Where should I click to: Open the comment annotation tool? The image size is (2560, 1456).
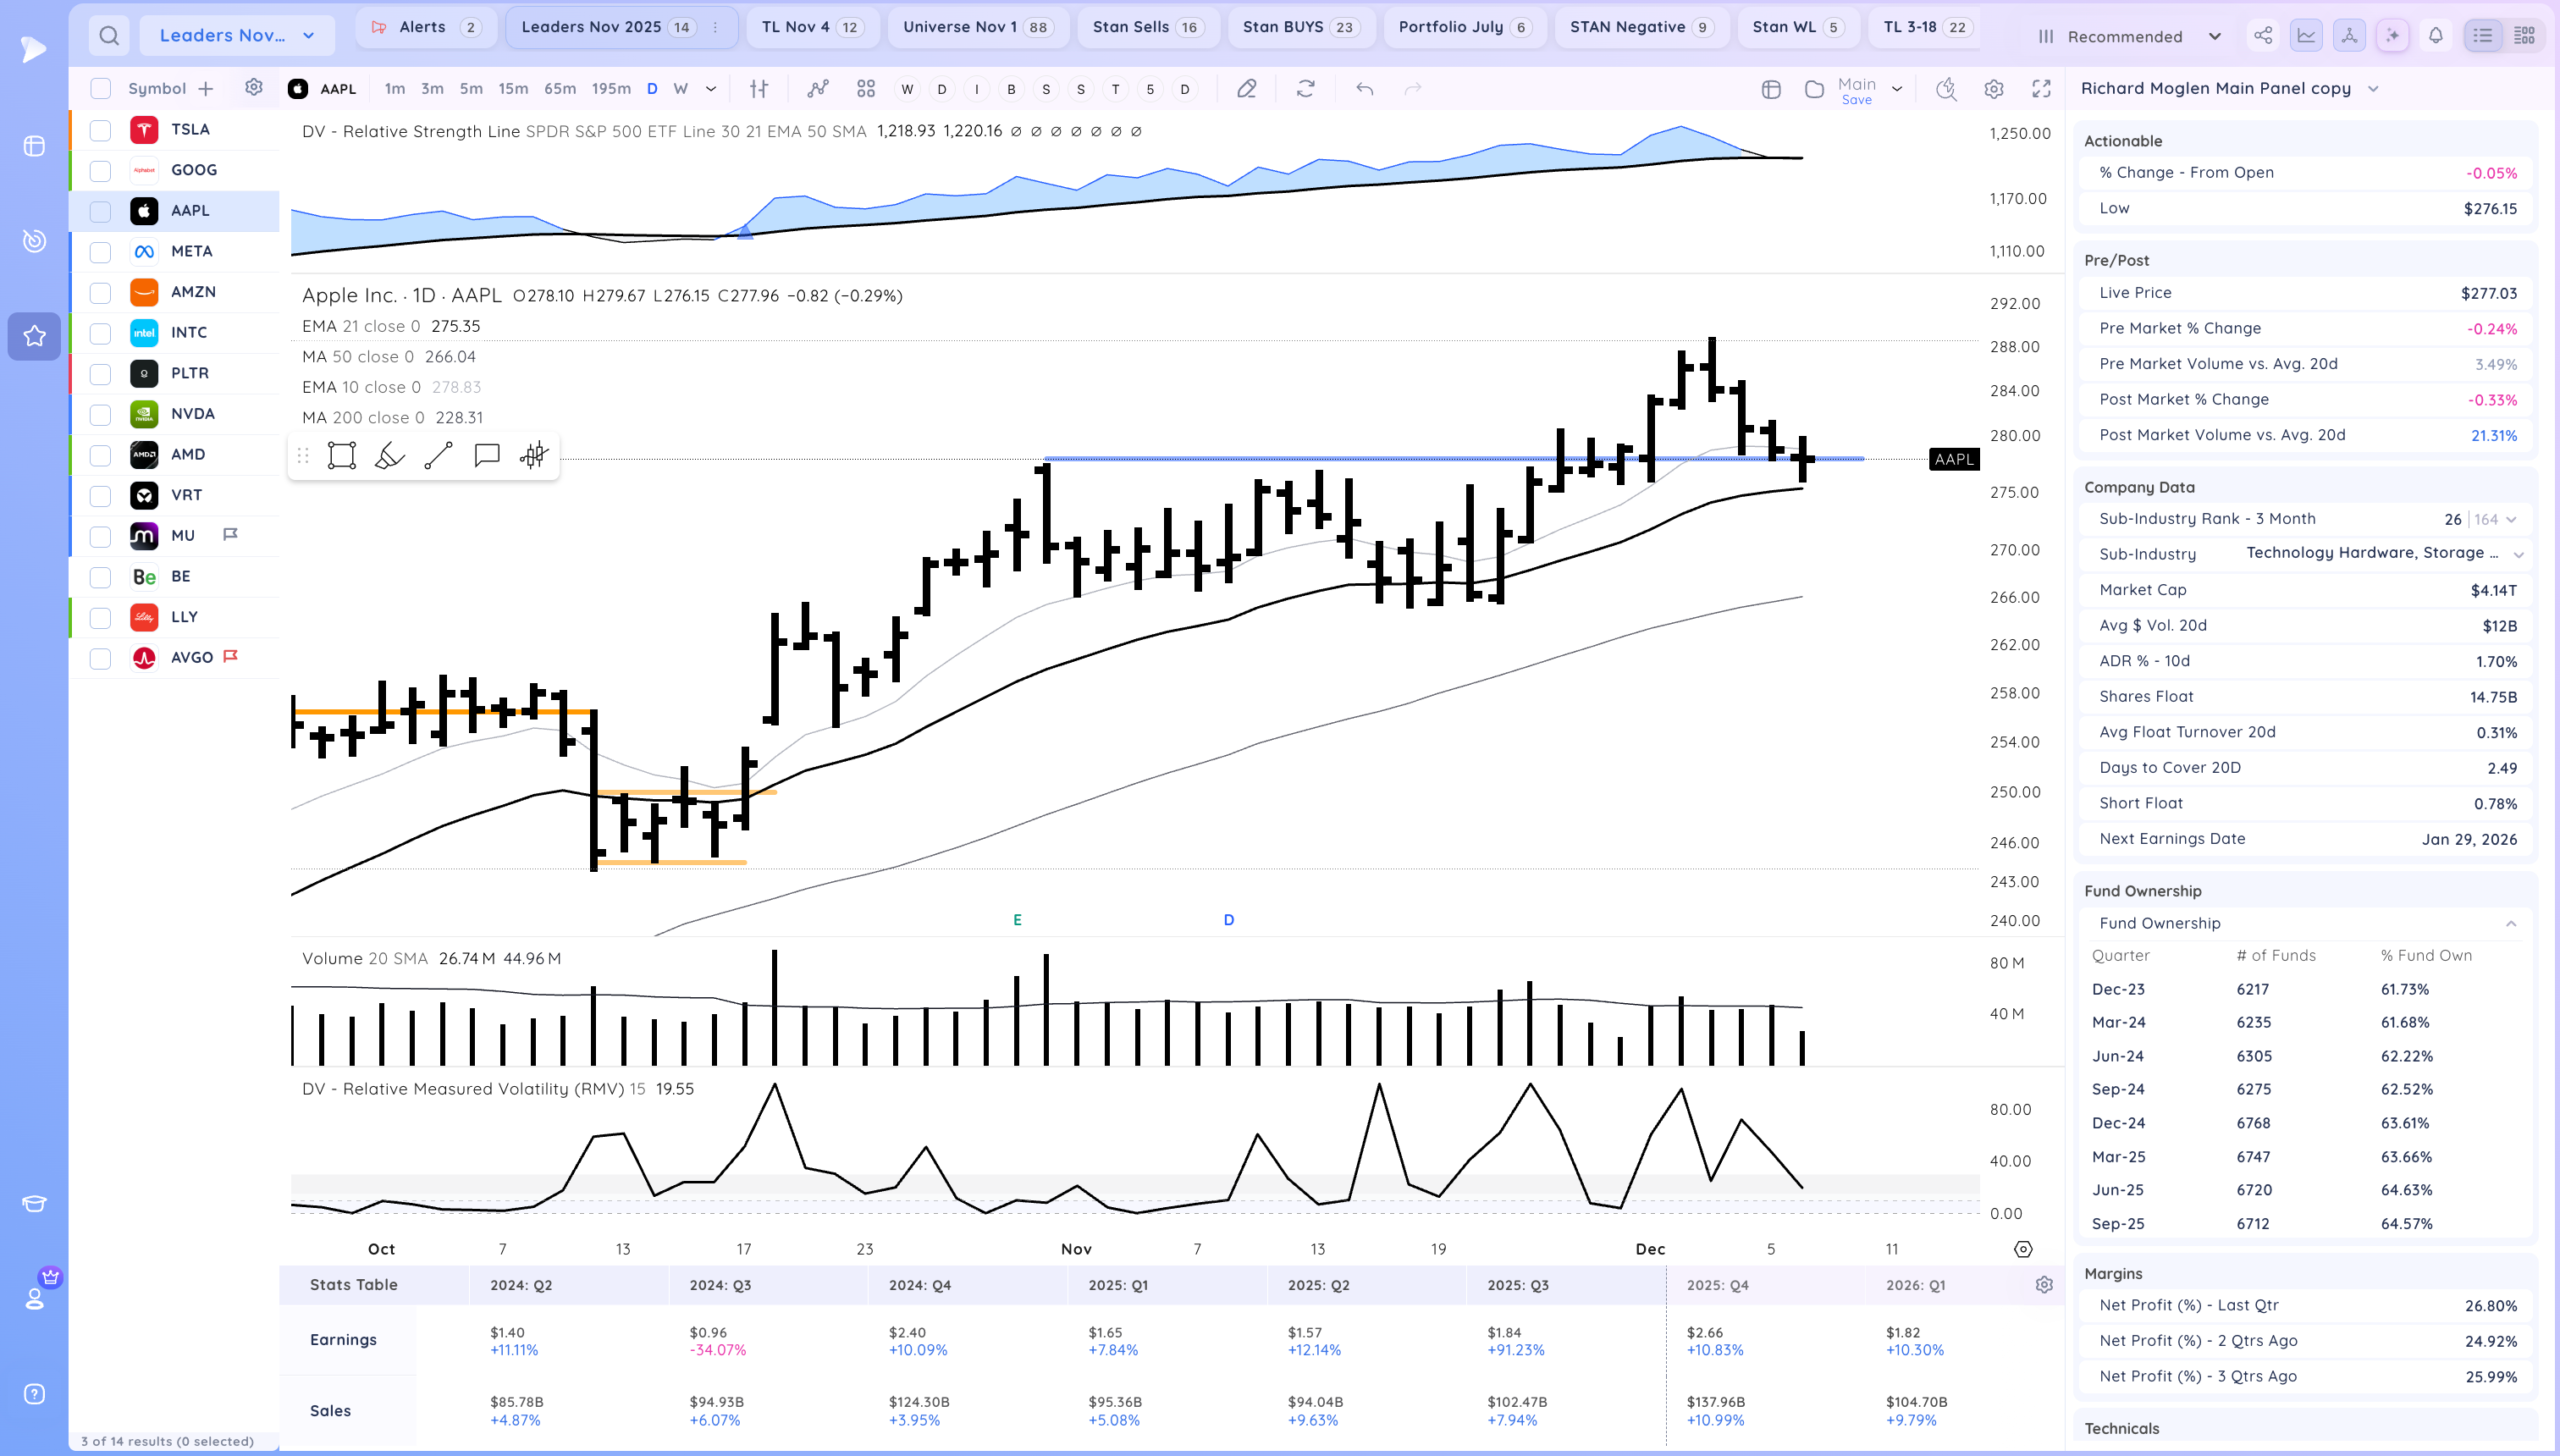coord(487,456)
